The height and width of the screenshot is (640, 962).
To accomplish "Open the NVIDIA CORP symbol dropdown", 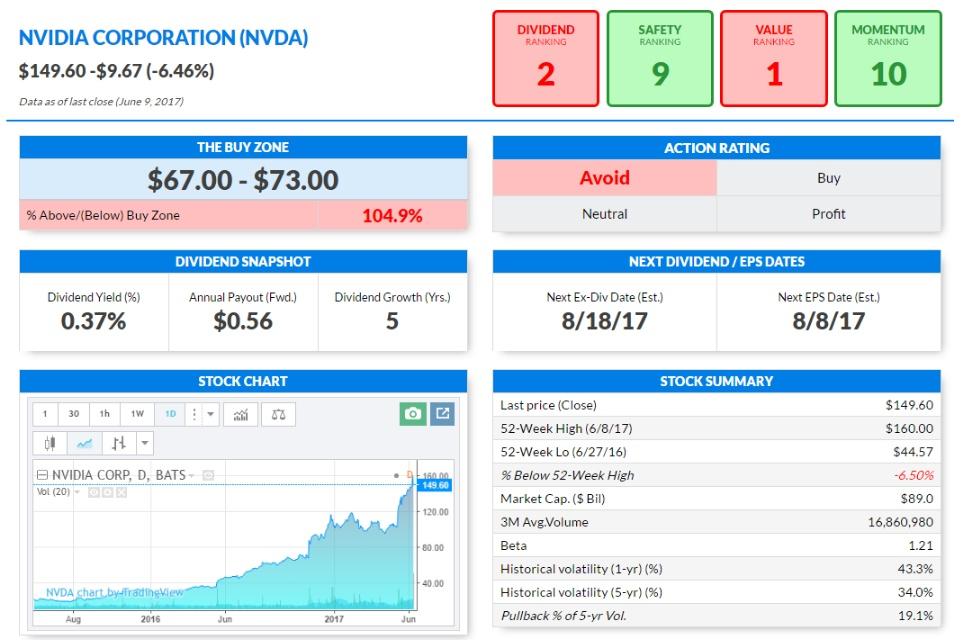I will (x=191, y=476).
